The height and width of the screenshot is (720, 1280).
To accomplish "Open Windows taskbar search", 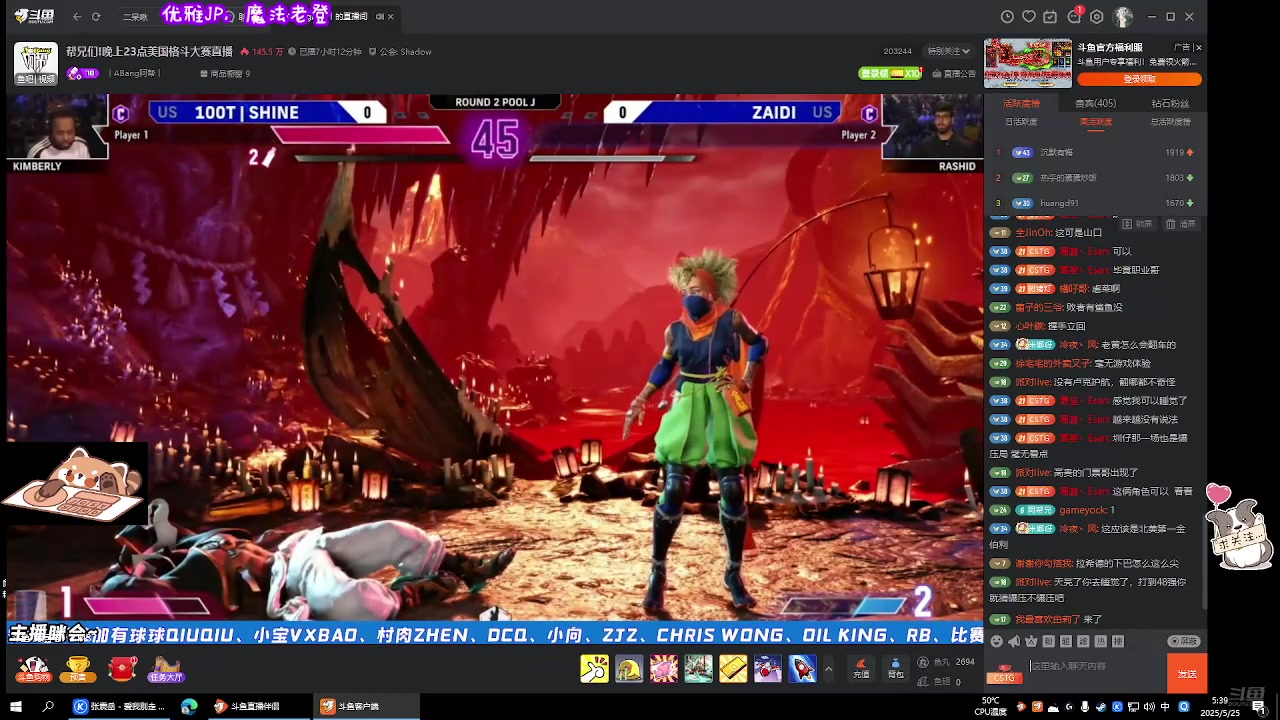I will [x=48, y=706].
